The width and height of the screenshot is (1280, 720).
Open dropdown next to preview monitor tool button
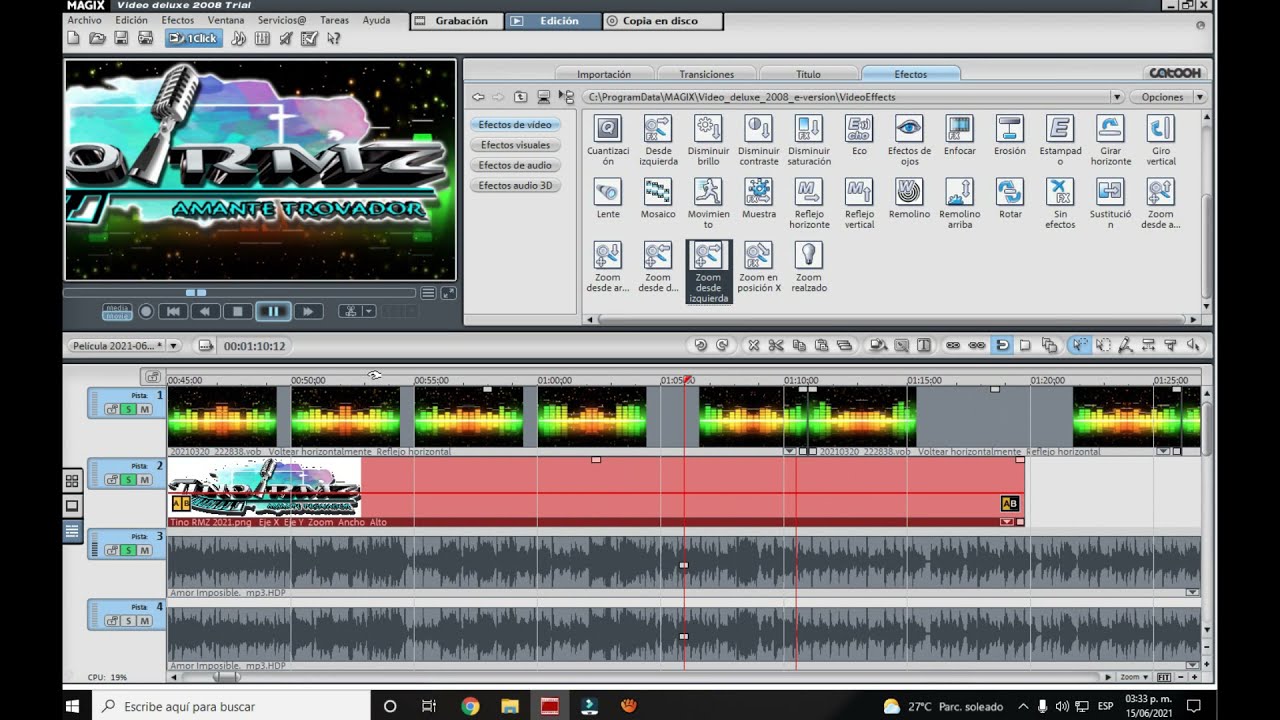click(369, 311)
